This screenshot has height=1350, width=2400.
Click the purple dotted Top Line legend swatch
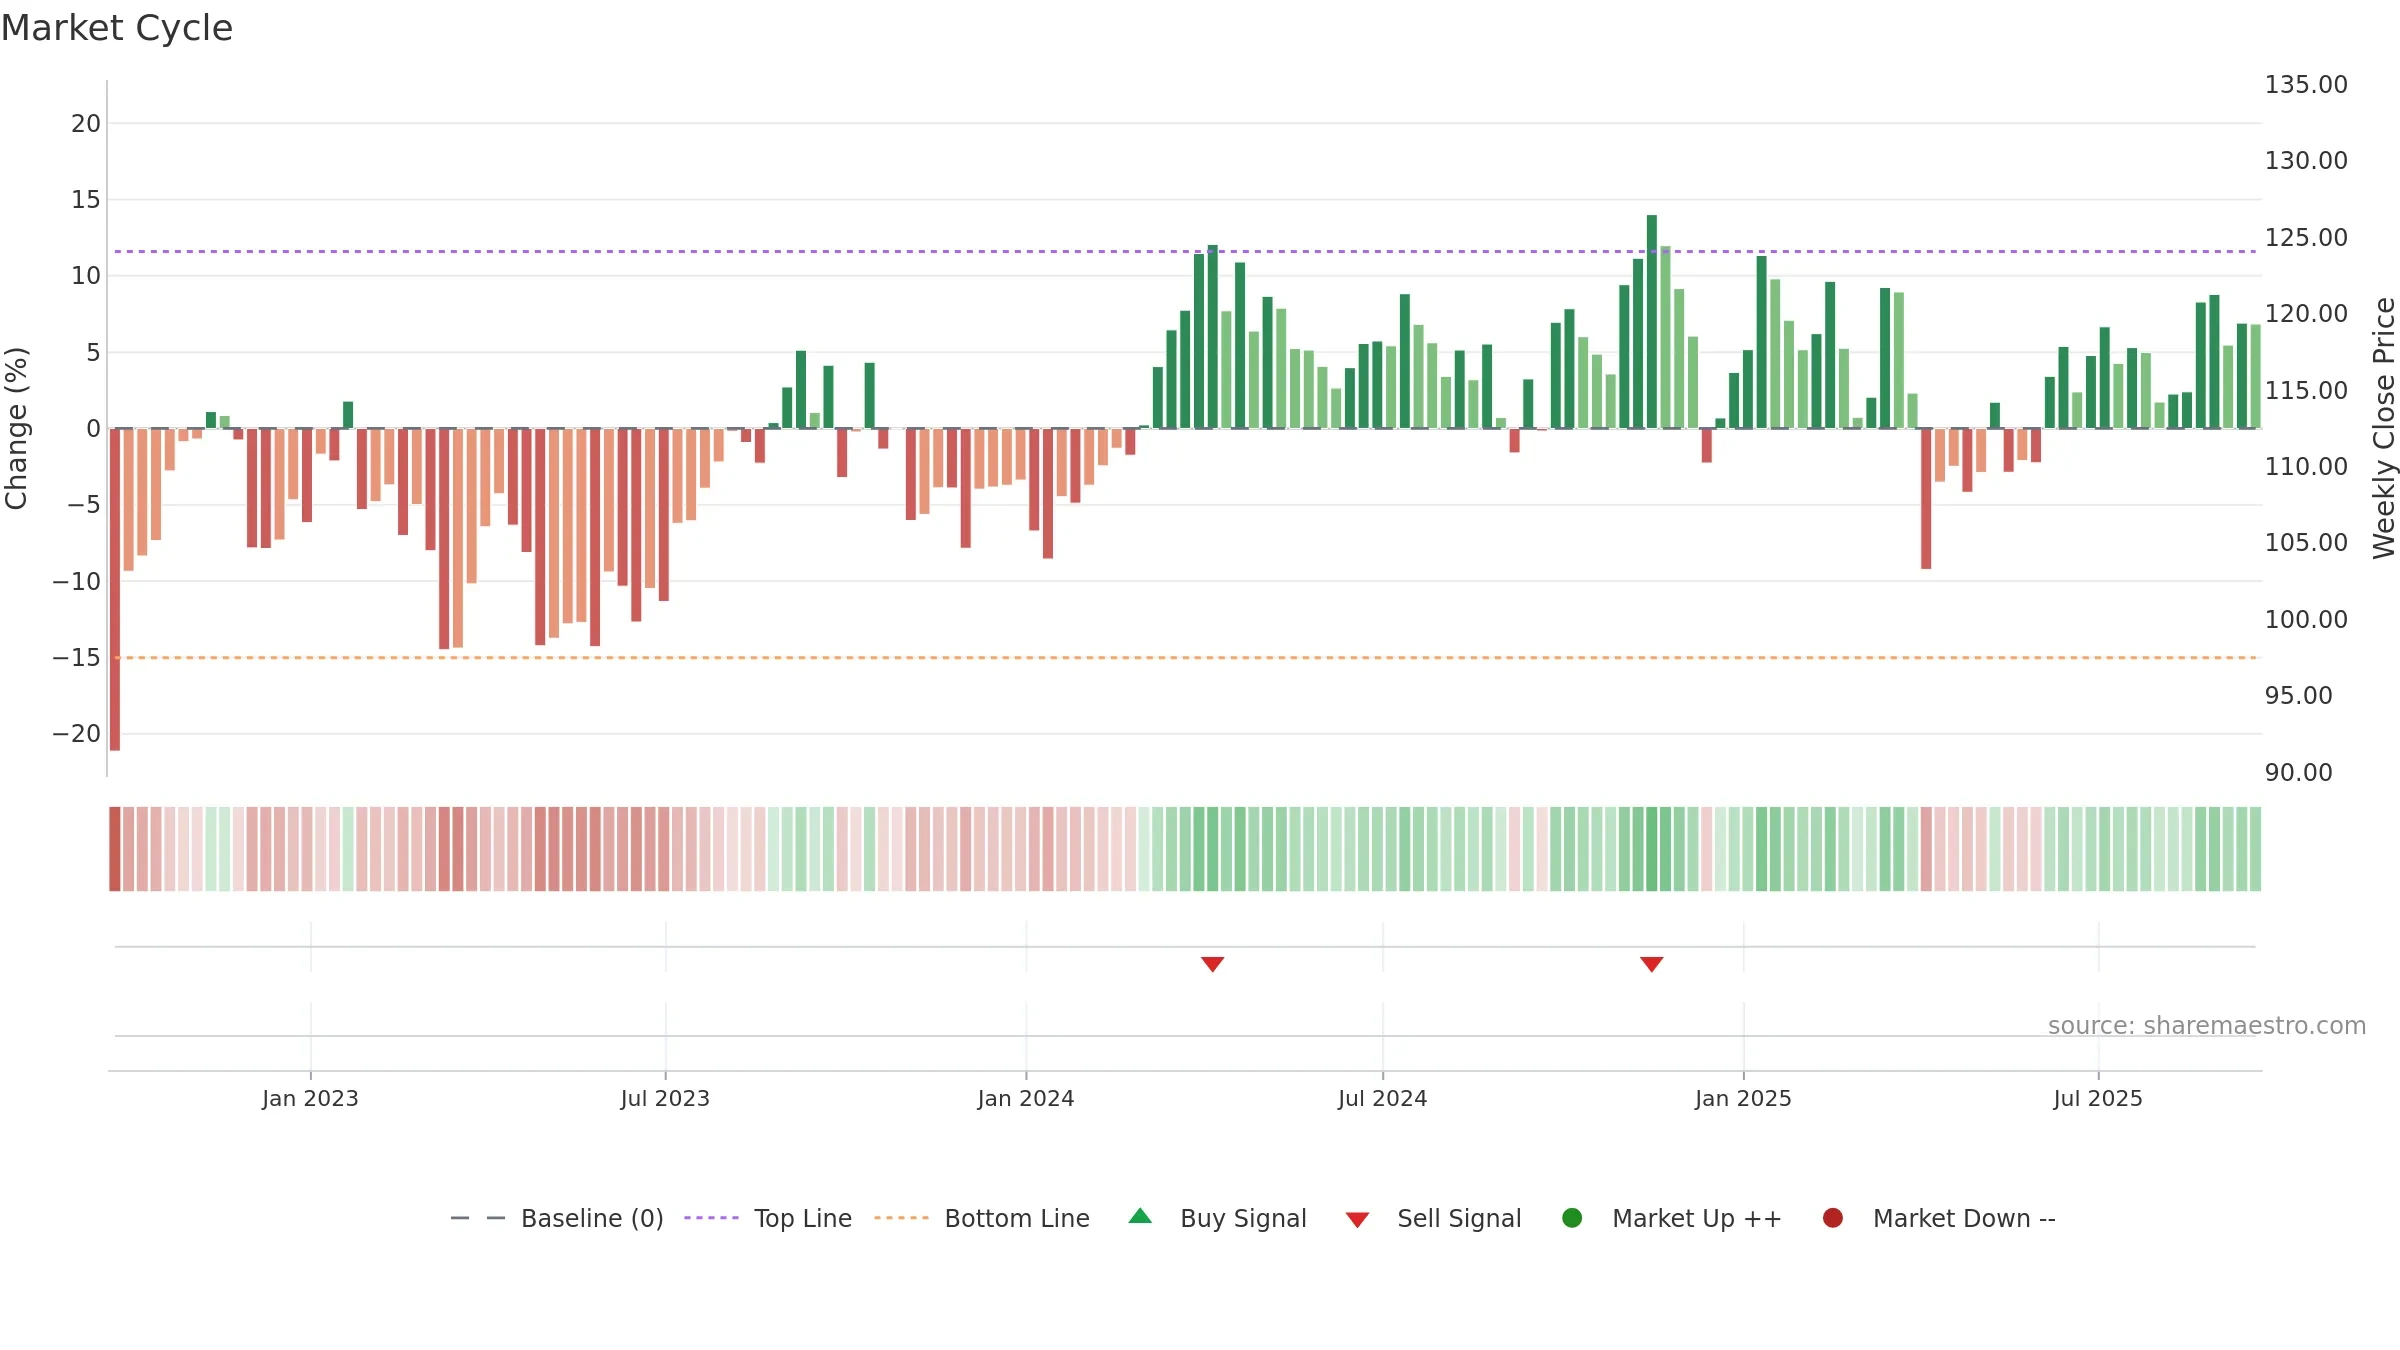[711, 1218]
